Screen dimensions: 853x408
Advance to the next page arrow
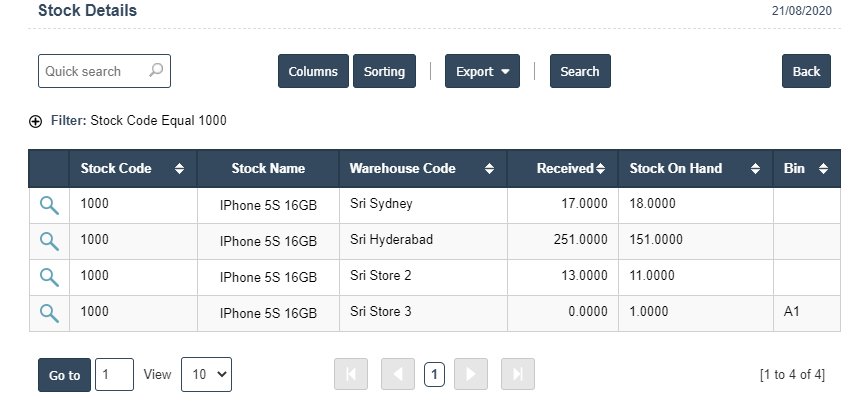(471, 375)
